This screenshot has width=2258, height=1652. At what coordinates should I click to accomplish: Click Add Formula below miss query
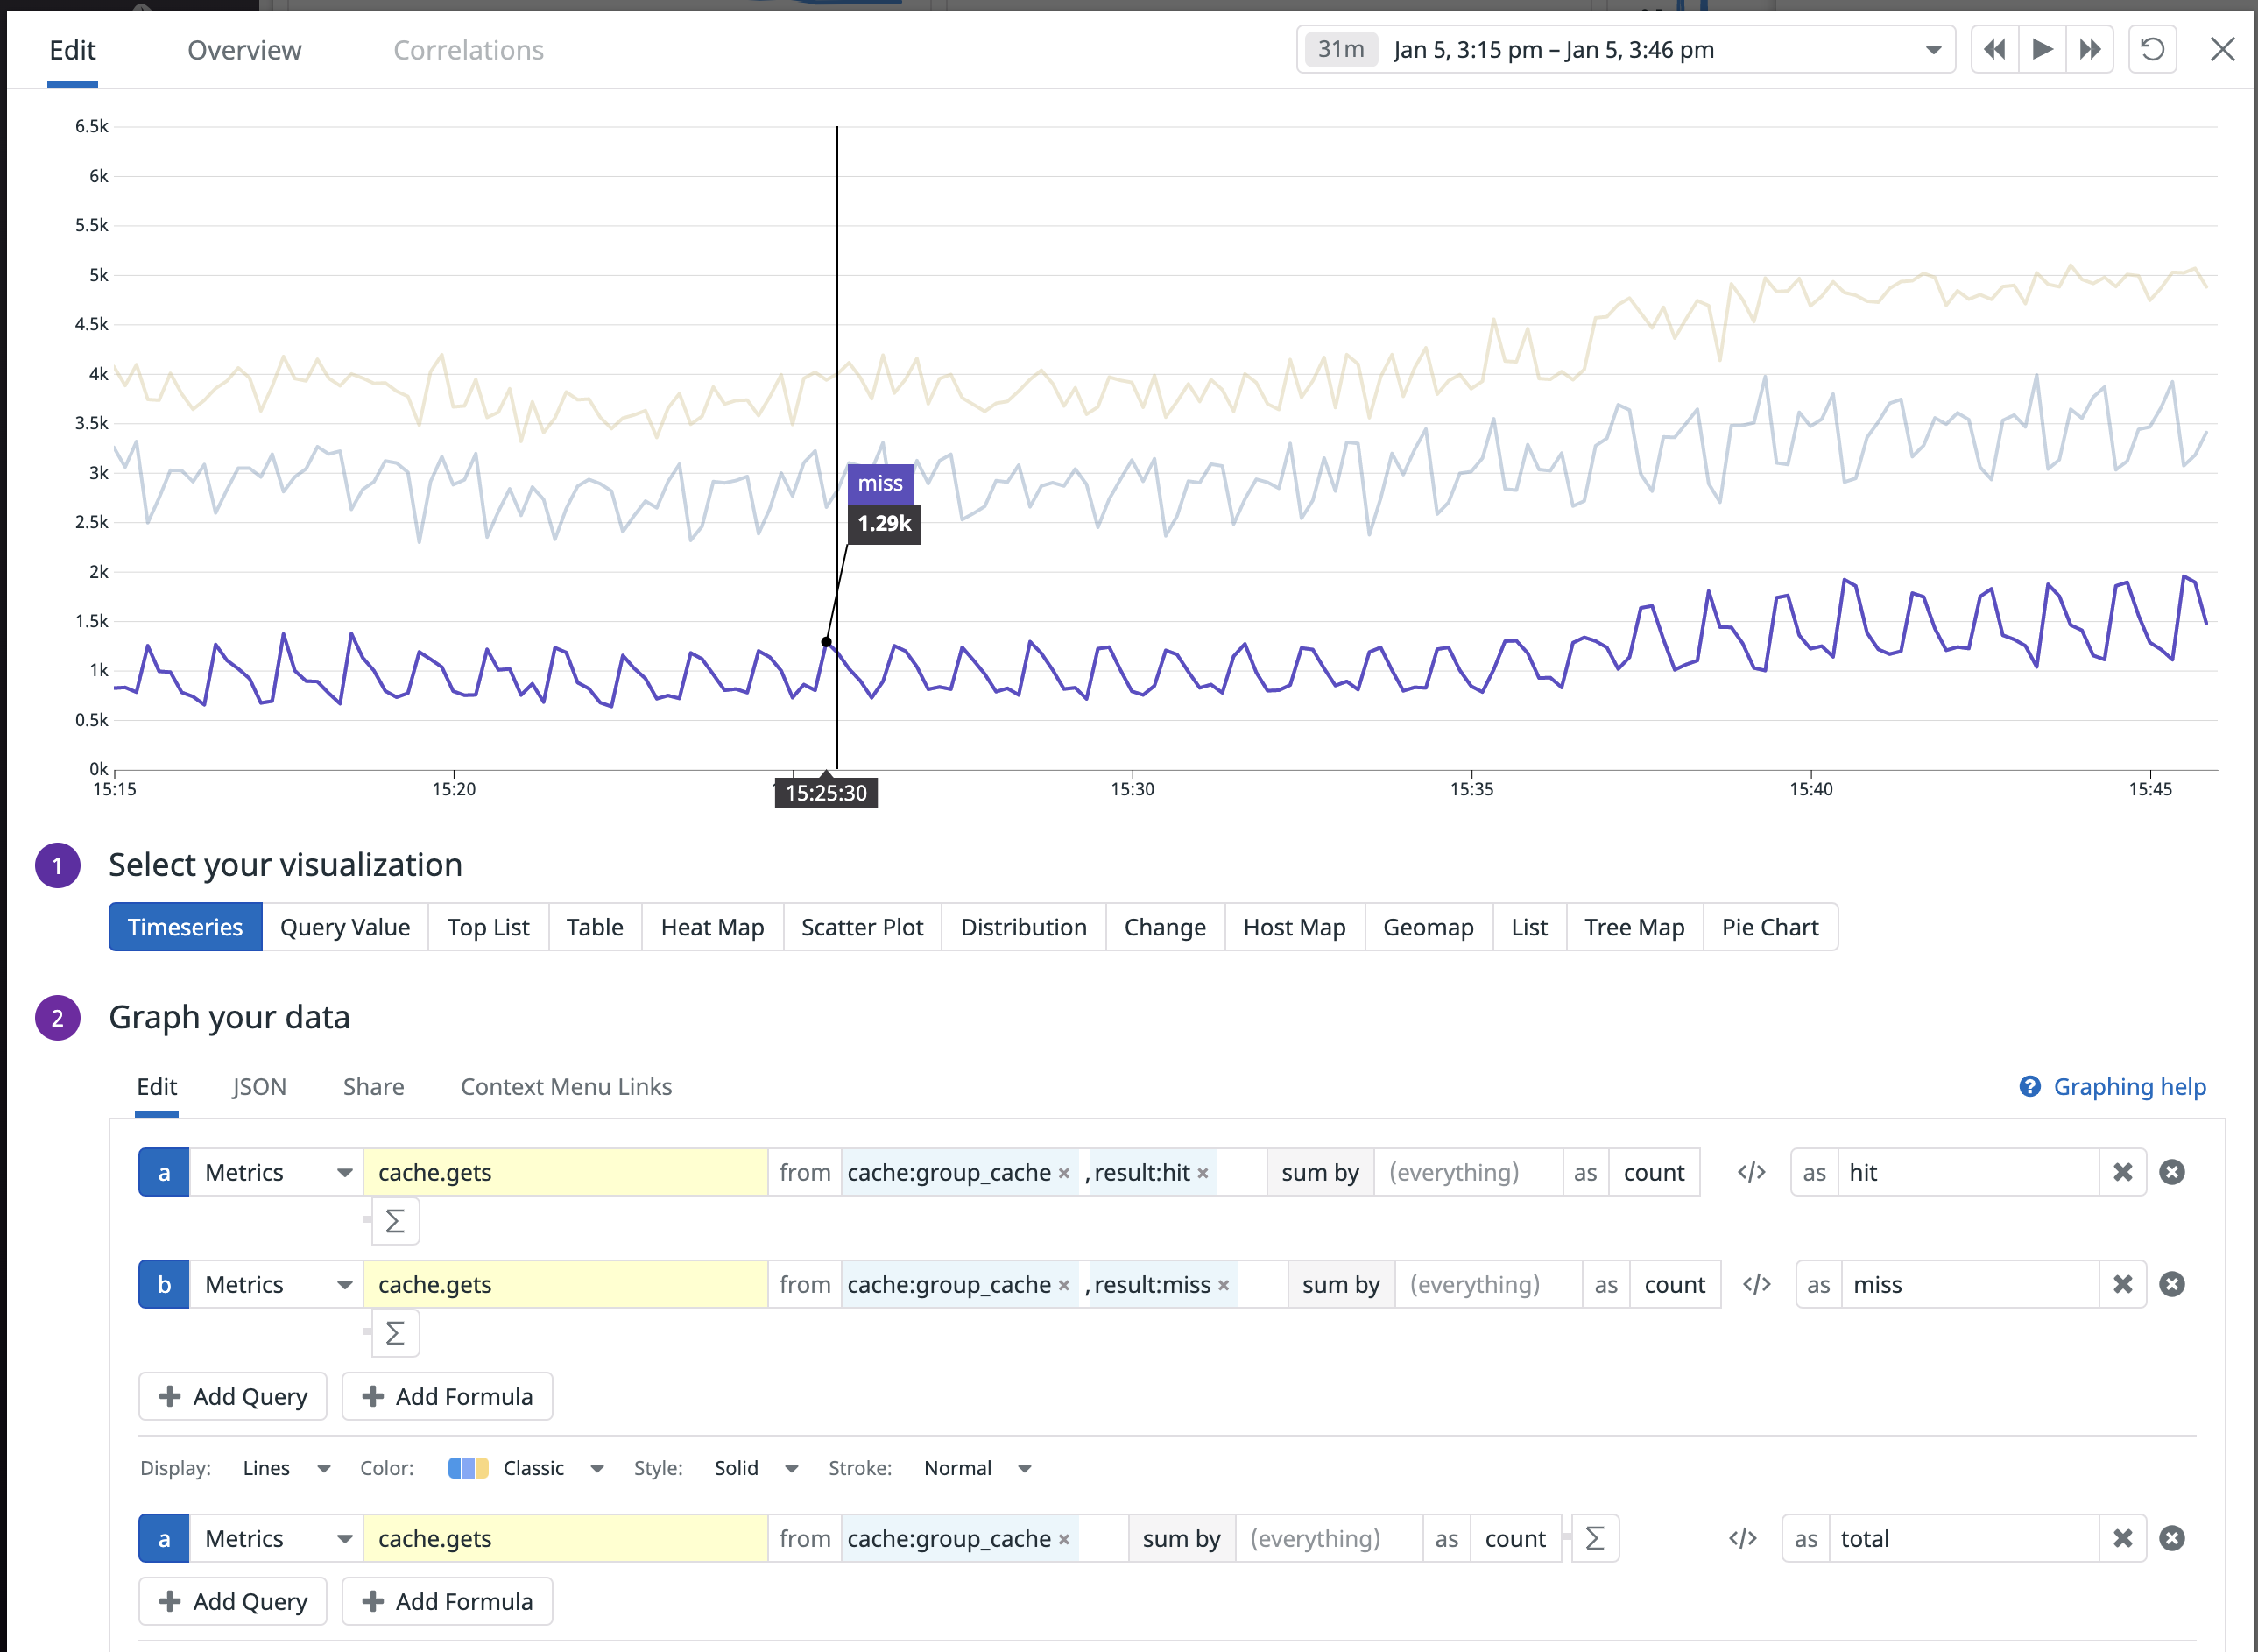tap(447, 1396)
